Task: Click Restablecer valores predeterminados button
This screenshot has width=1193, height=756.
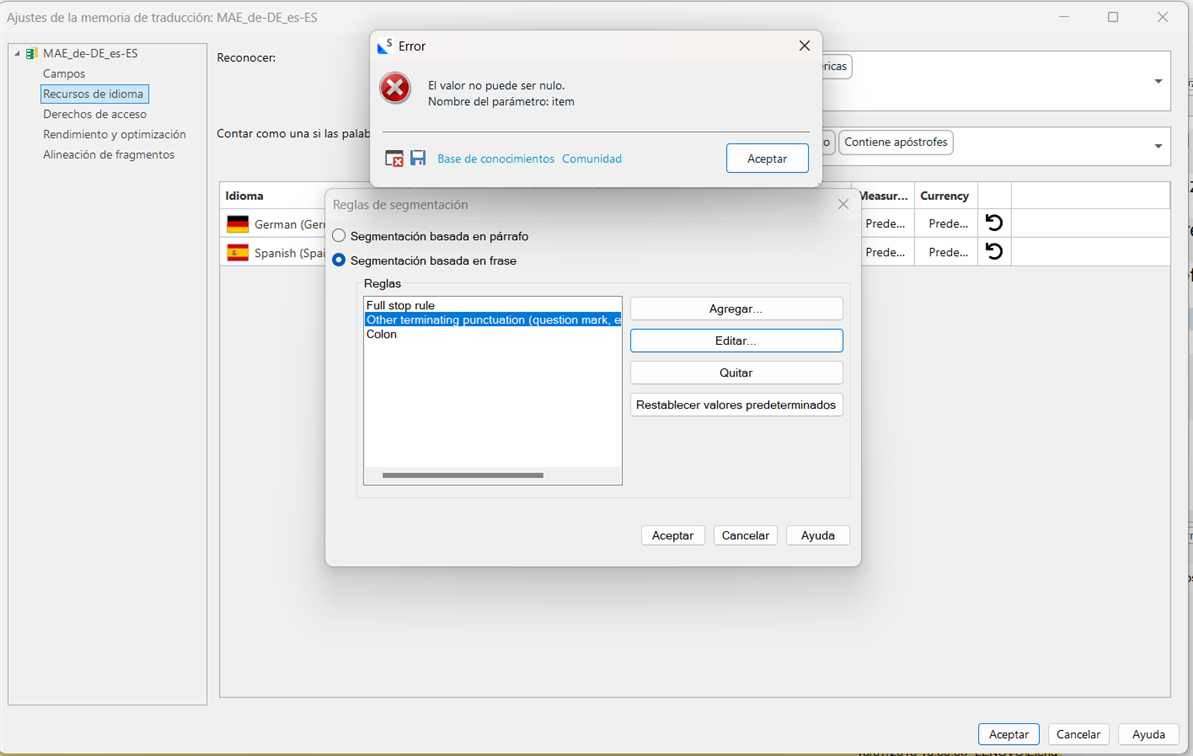Action: pos(736,405)
